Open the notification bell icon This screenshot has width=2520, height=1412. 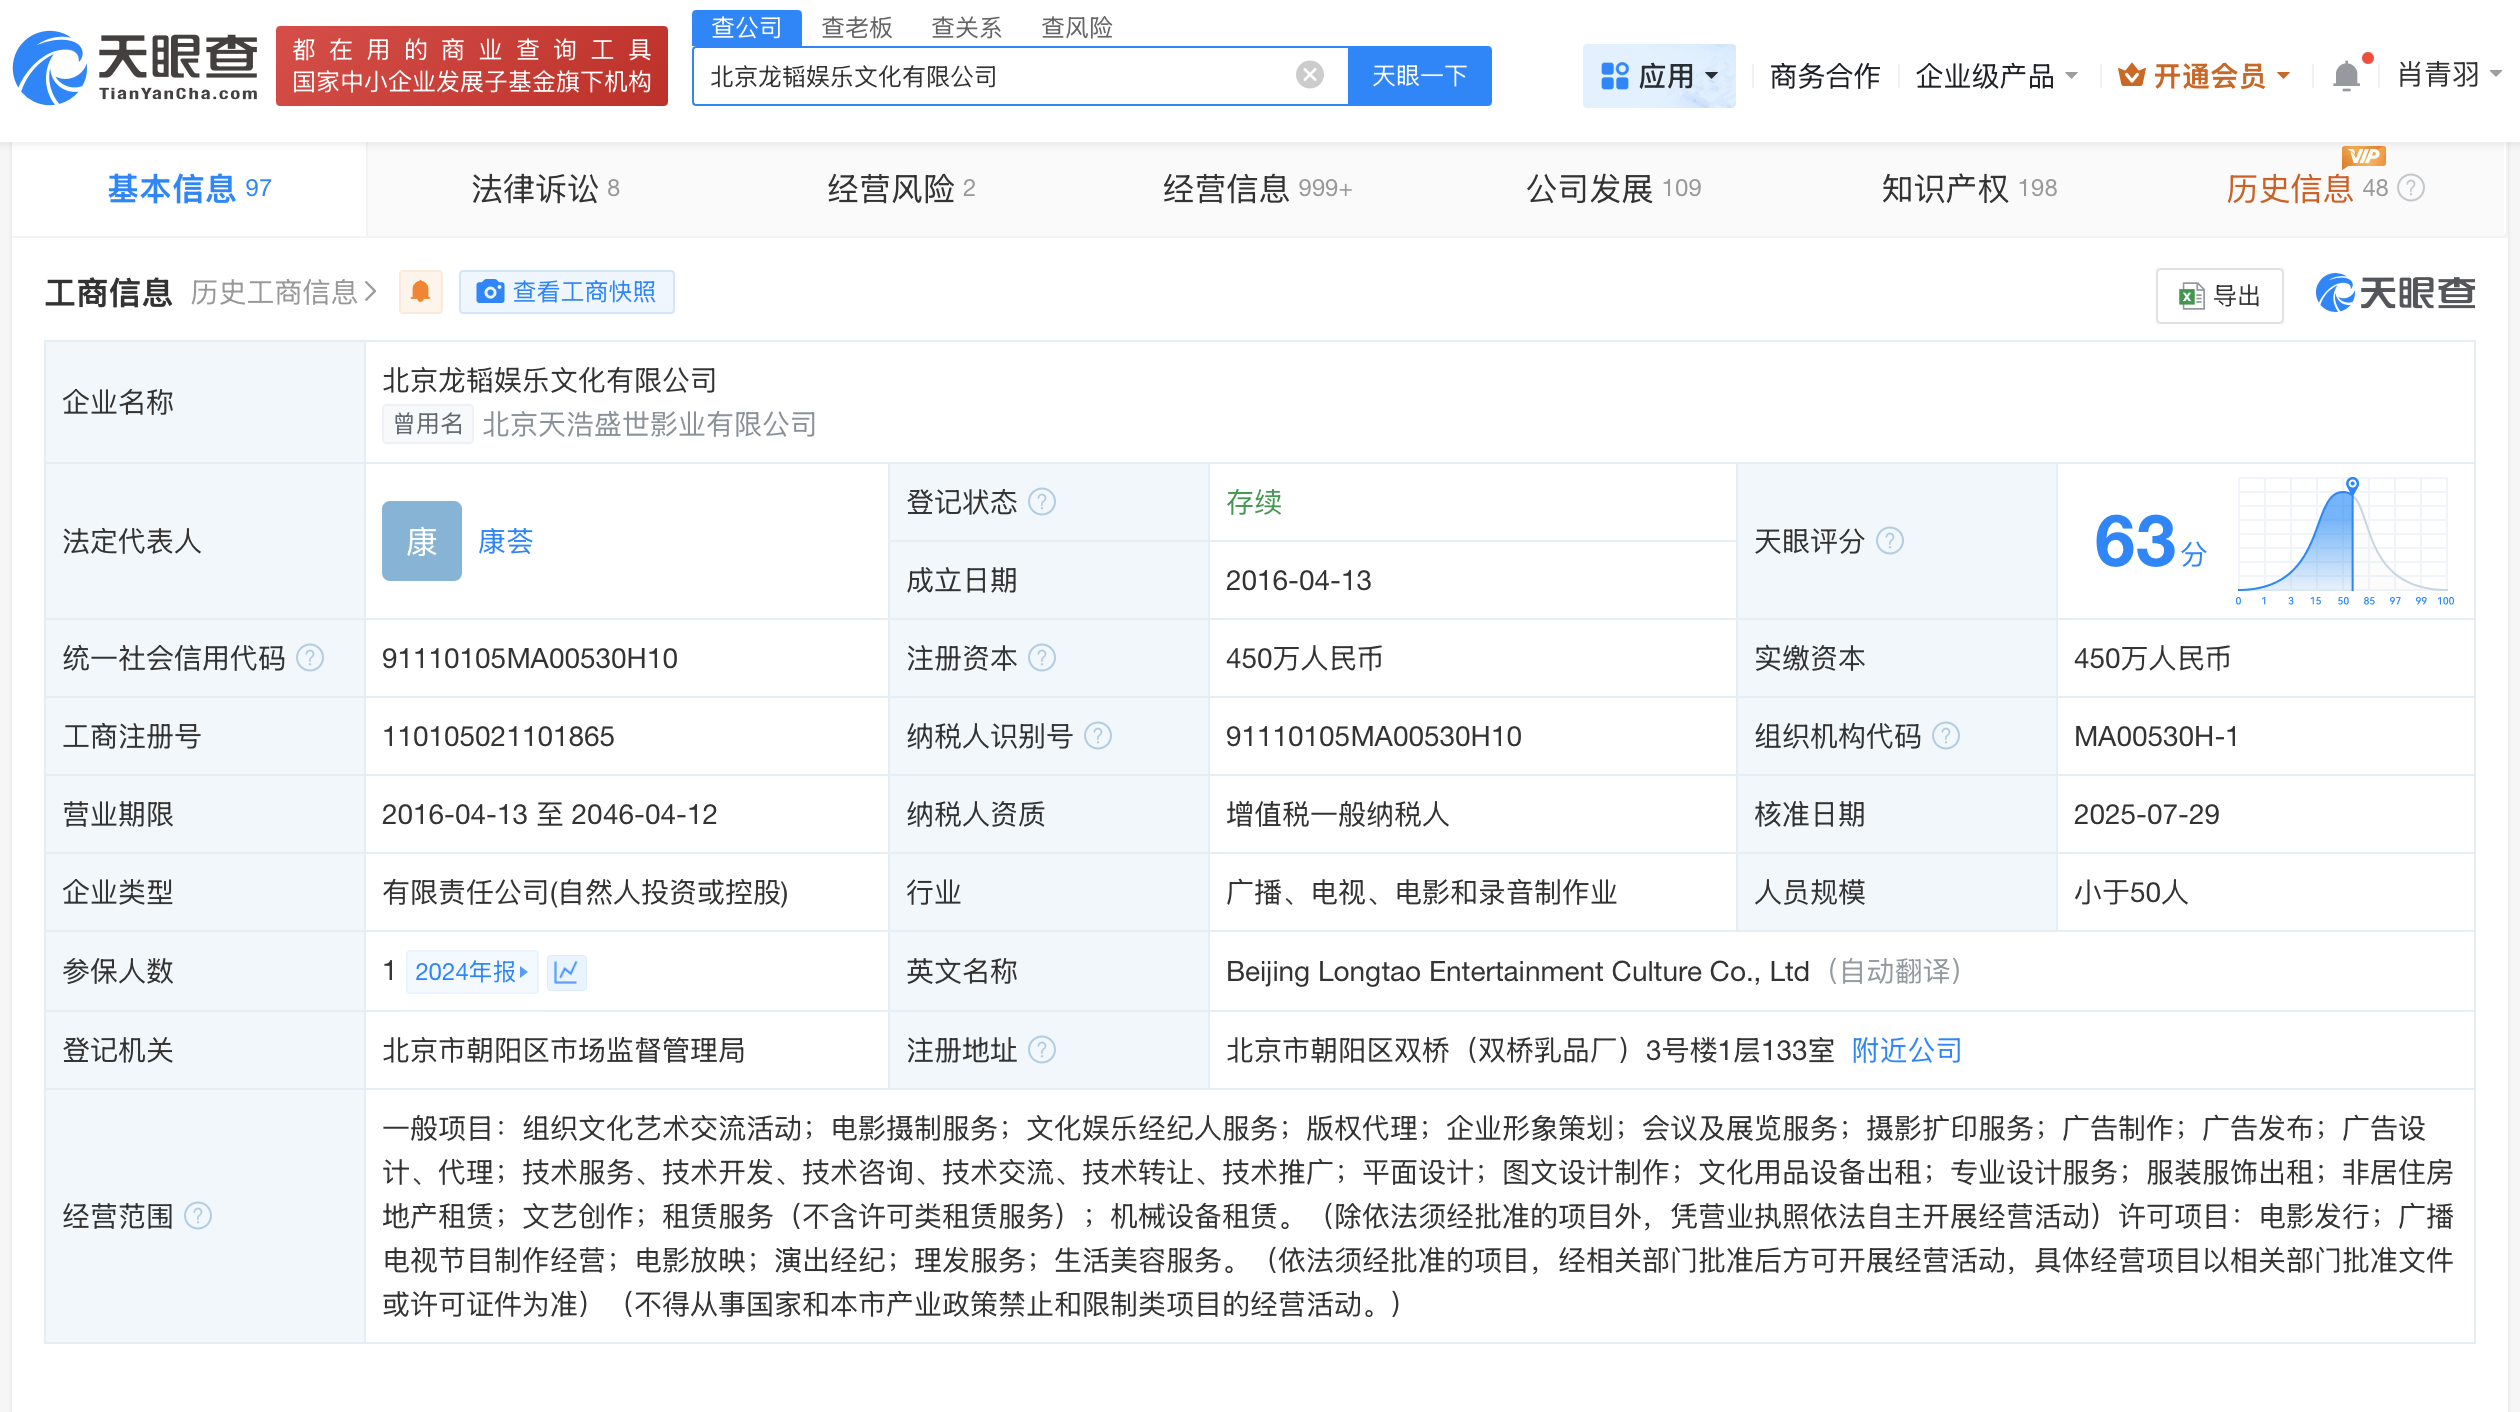click(x=2345, y=74)
